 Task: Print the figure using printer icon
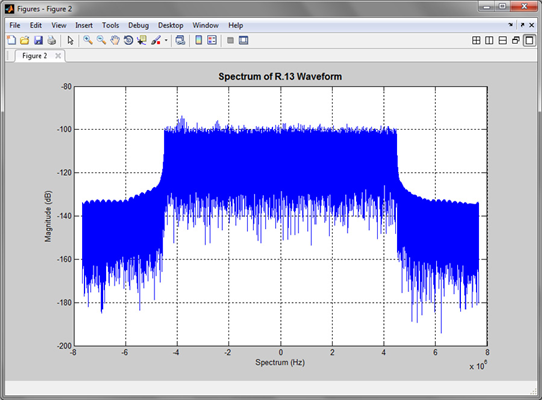point(52,40)
